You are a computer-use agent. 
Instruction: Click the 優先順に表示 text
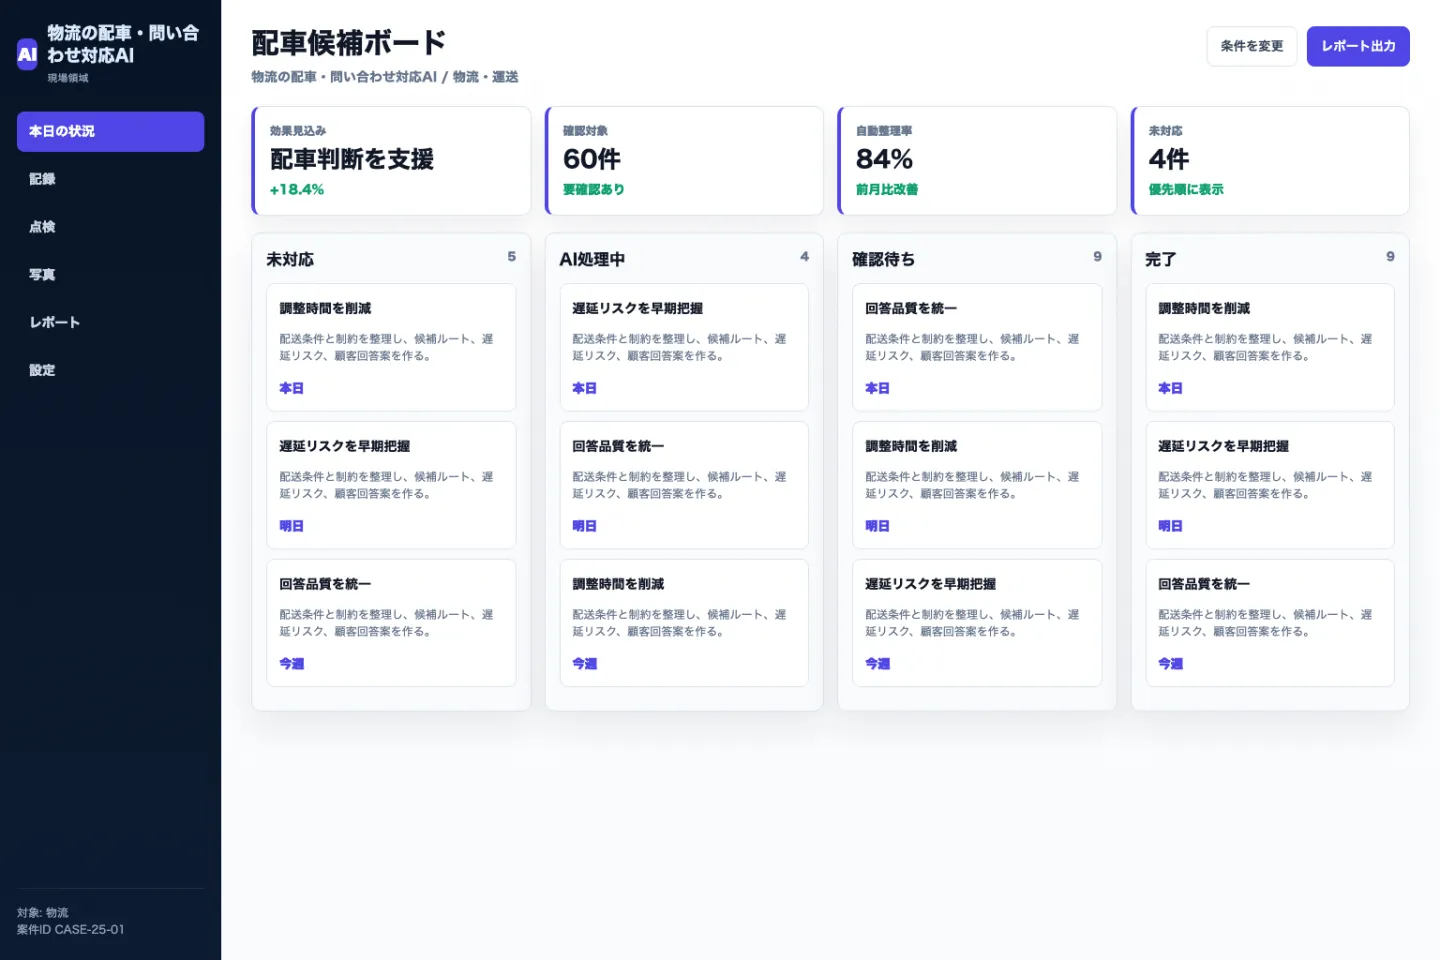coord(1186,189)
